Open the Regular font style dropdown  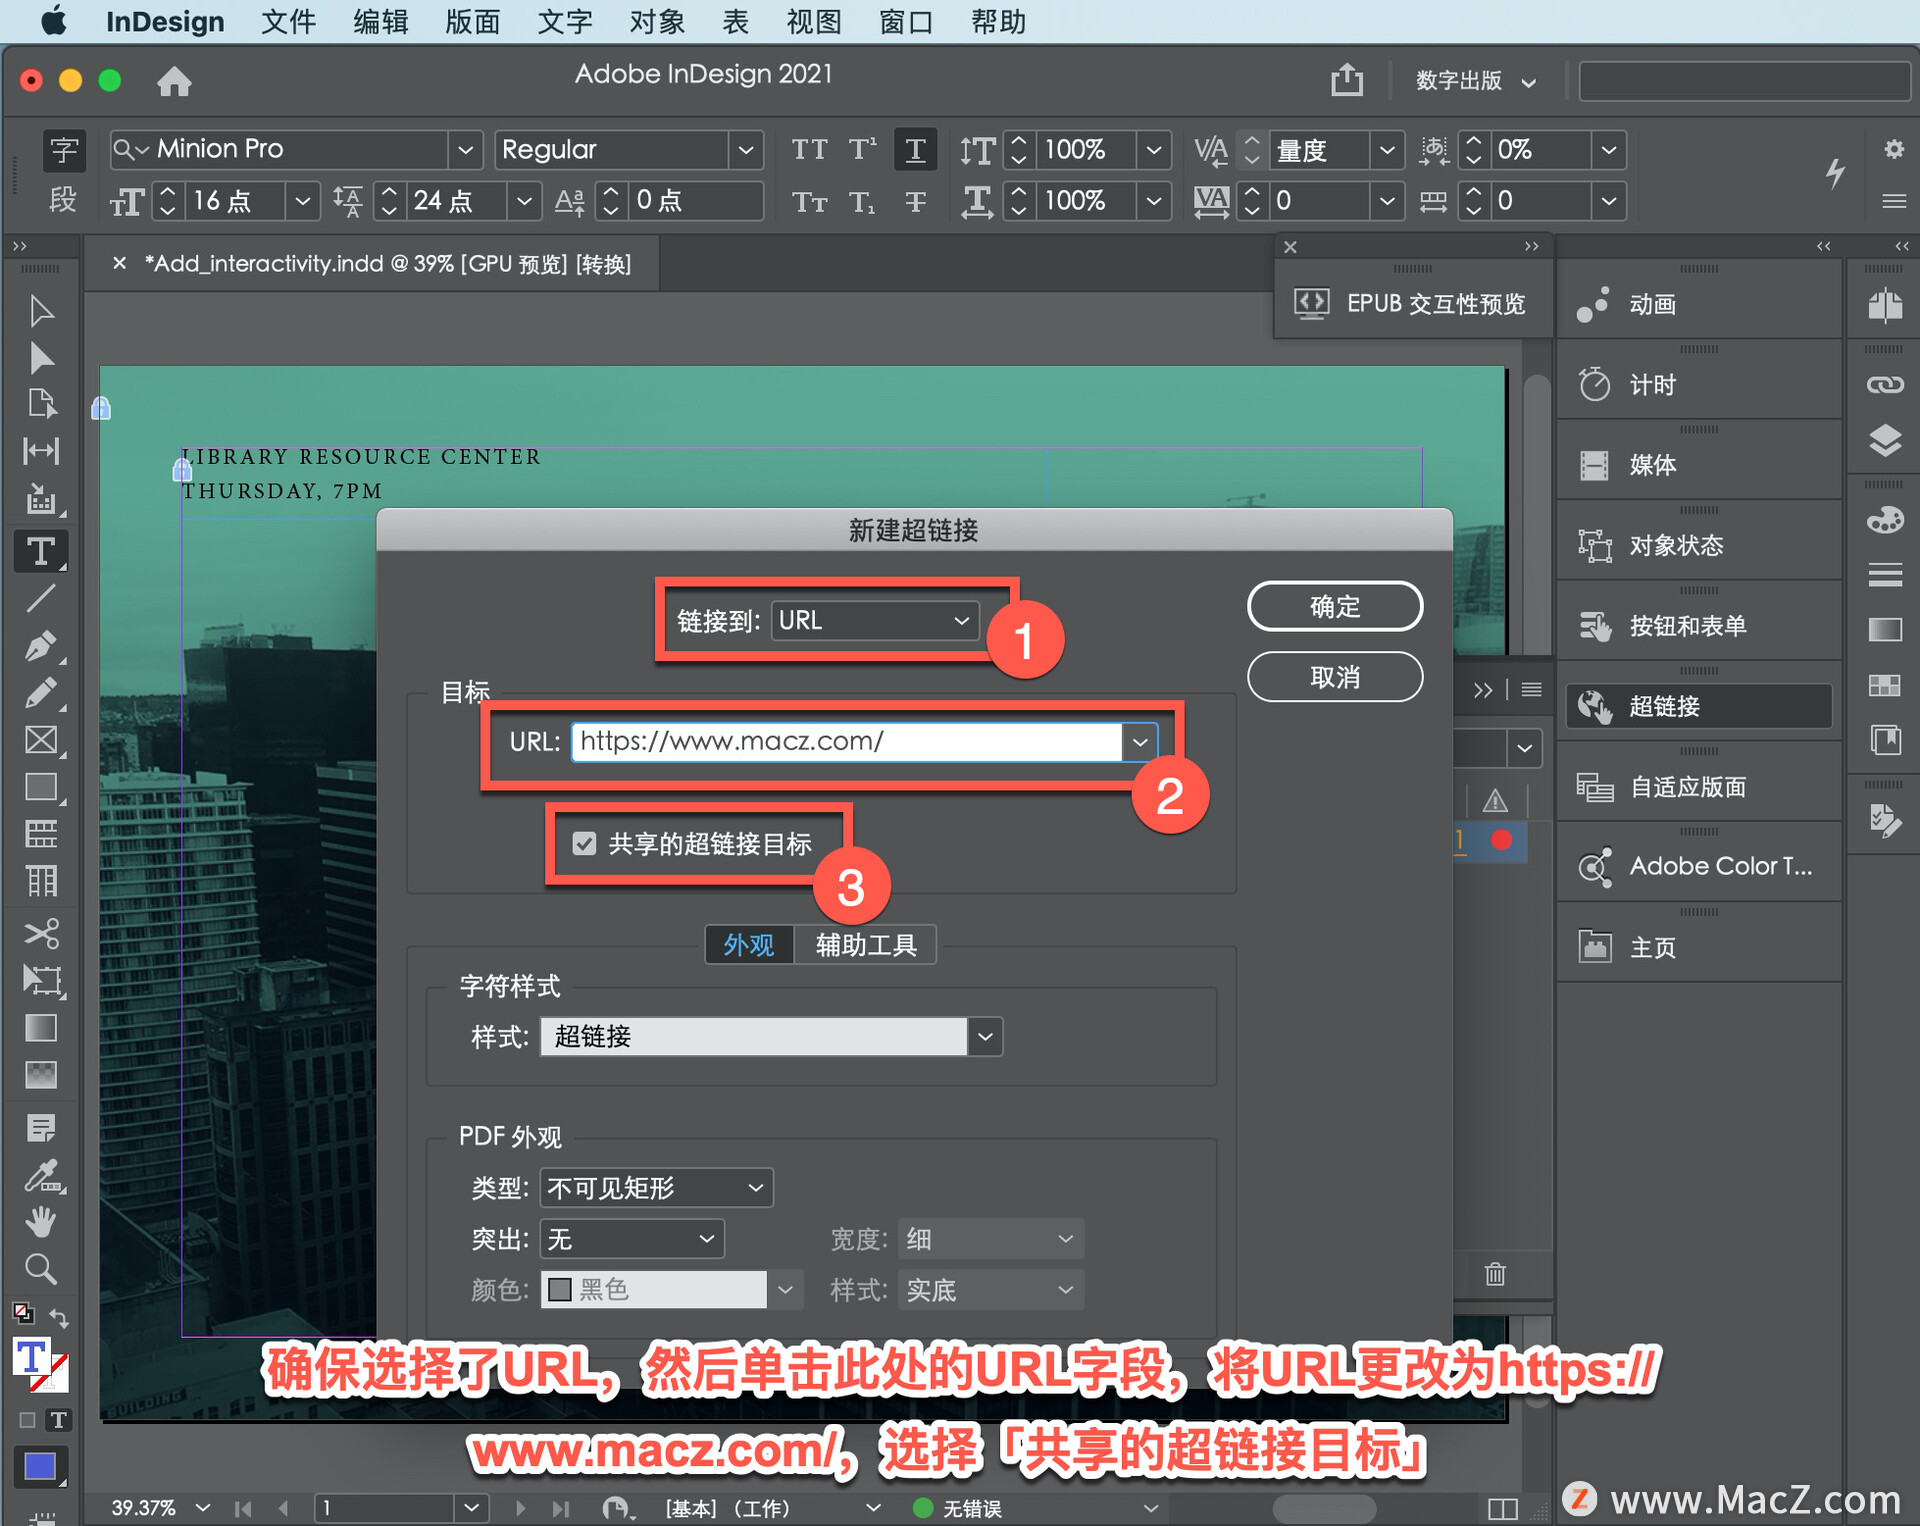(x=746, y=150)
